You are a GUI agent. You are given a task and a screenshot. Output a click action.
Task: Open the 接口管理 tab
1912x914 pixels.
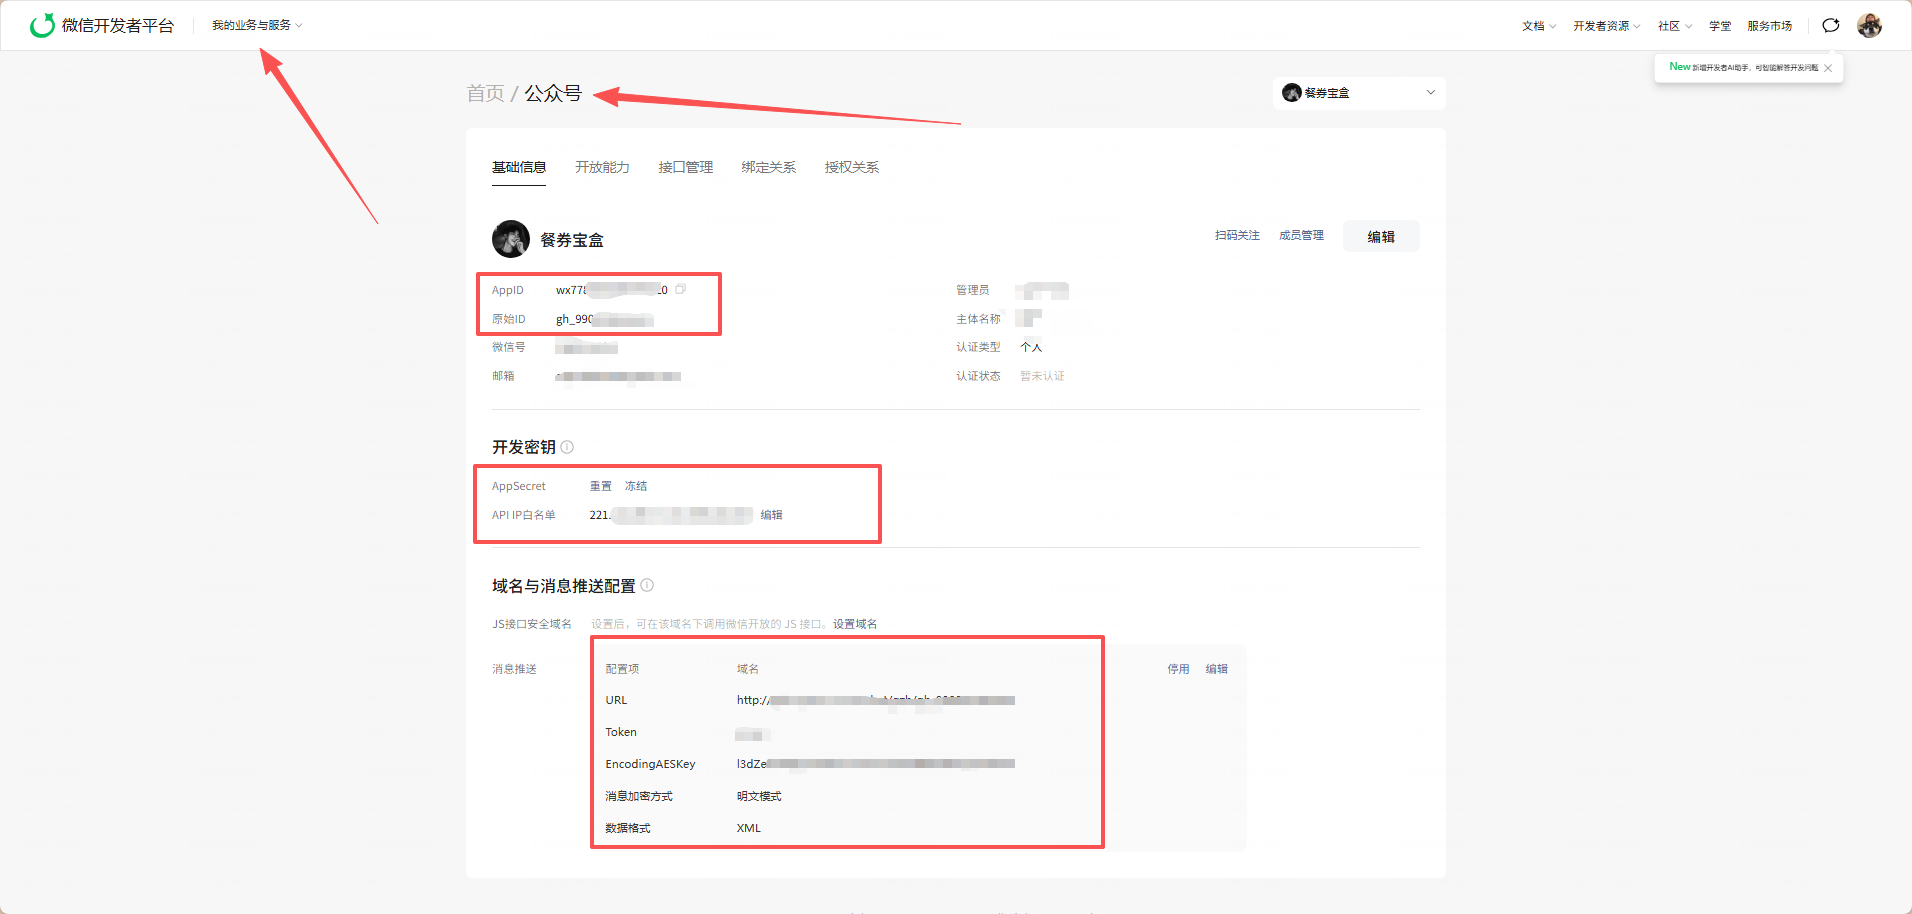click(685, 167)
